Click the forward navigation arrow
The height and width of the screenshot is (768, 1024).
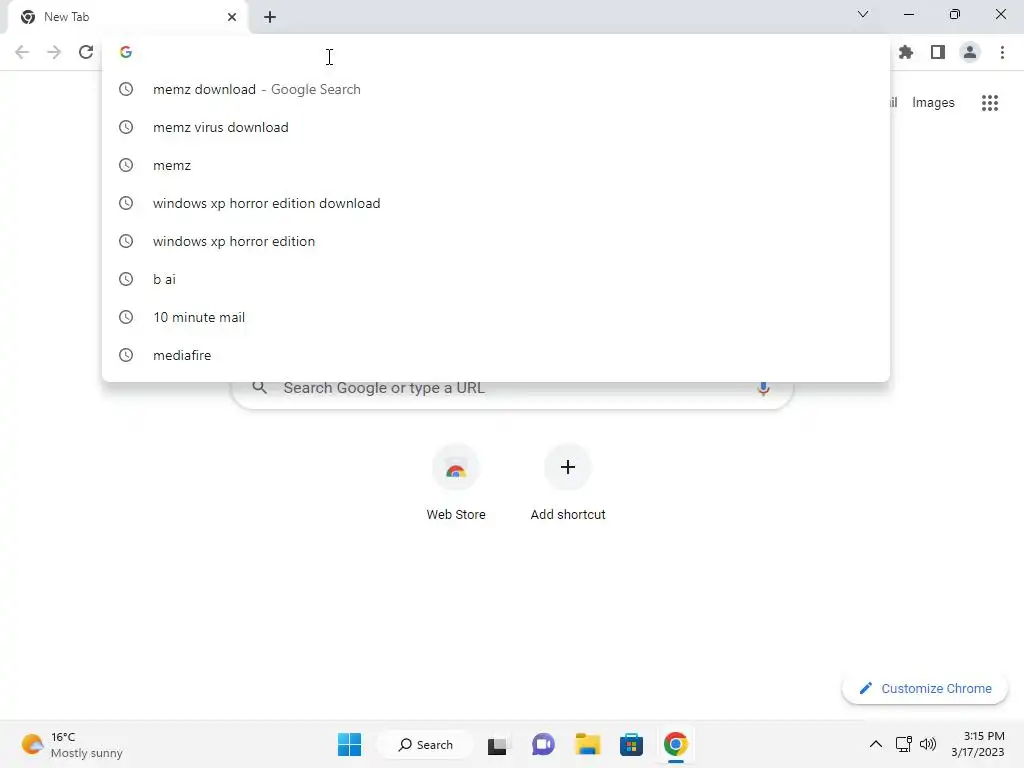coord(54,52)
